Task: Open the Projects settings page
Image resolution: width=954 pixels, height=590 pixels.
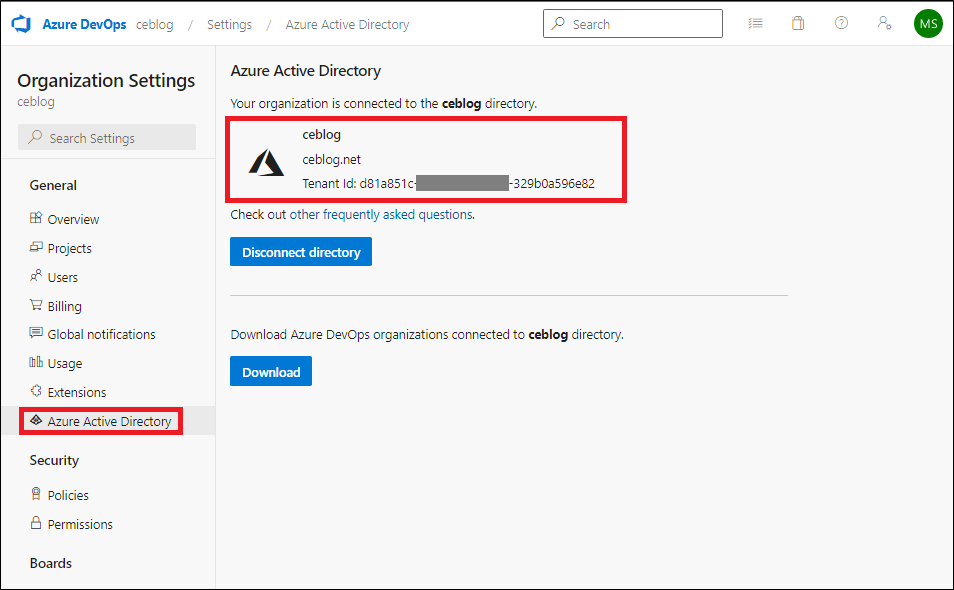Action: tap(69, 248)
